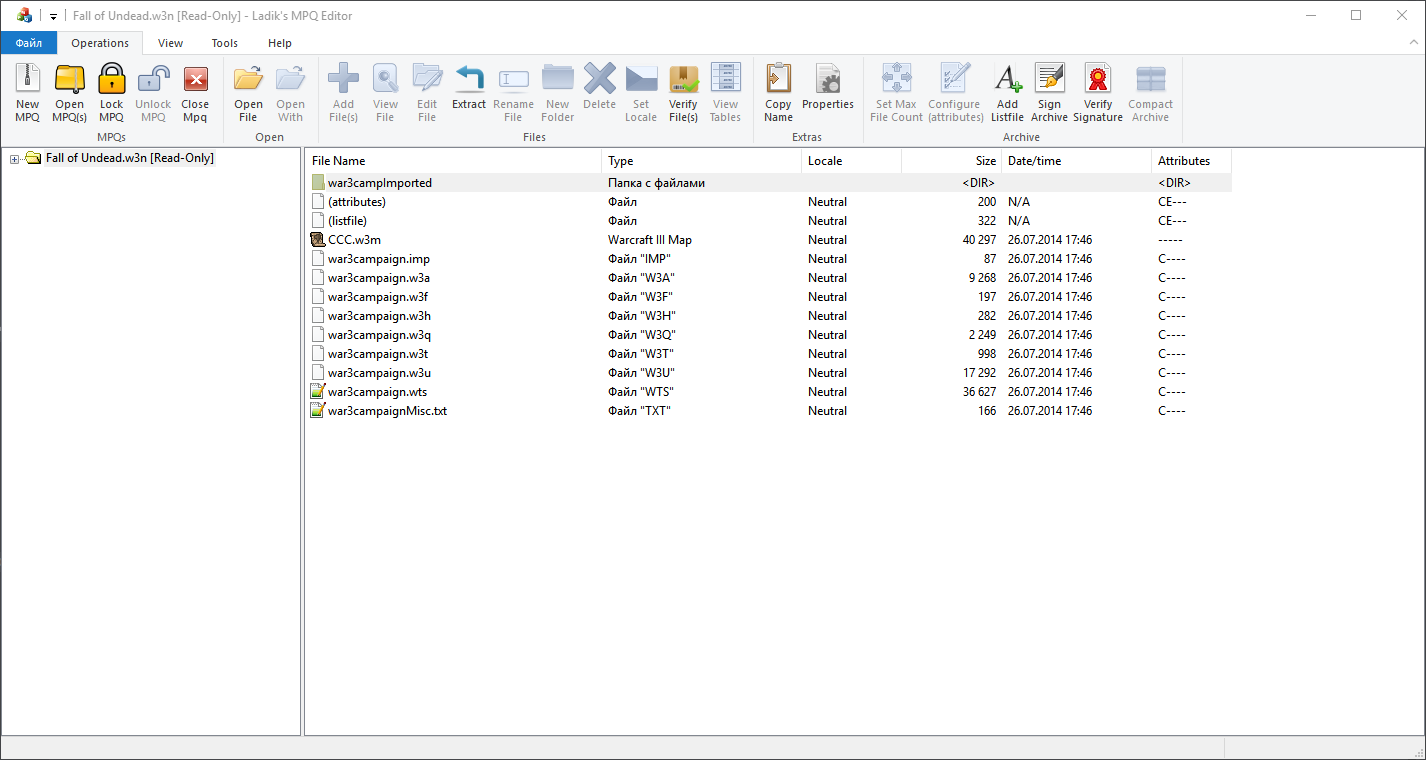Select war3campaign.imp in the list
1426x760 pixels.
click(x=769, y=259)
